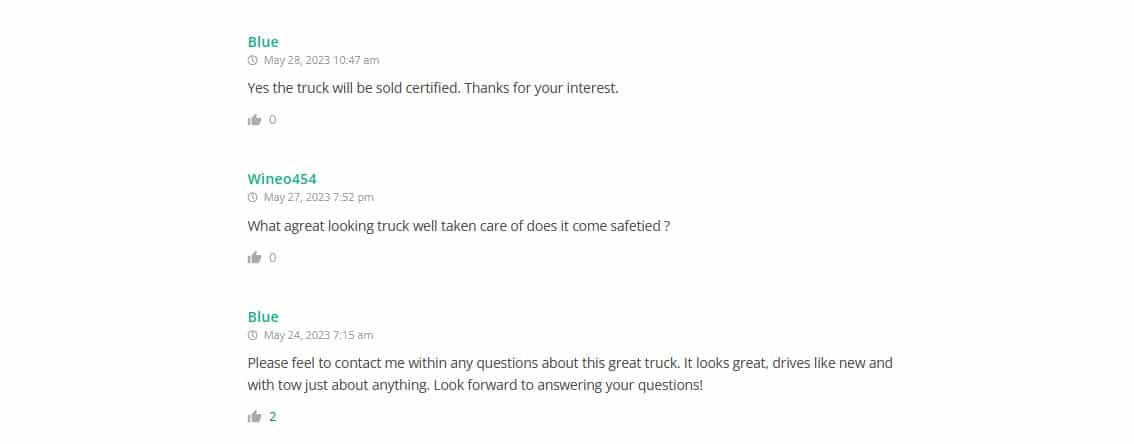Like Blue's May 28 reply with thumbs-up
The image size is (1134, 444).
(x=255, y=120)
